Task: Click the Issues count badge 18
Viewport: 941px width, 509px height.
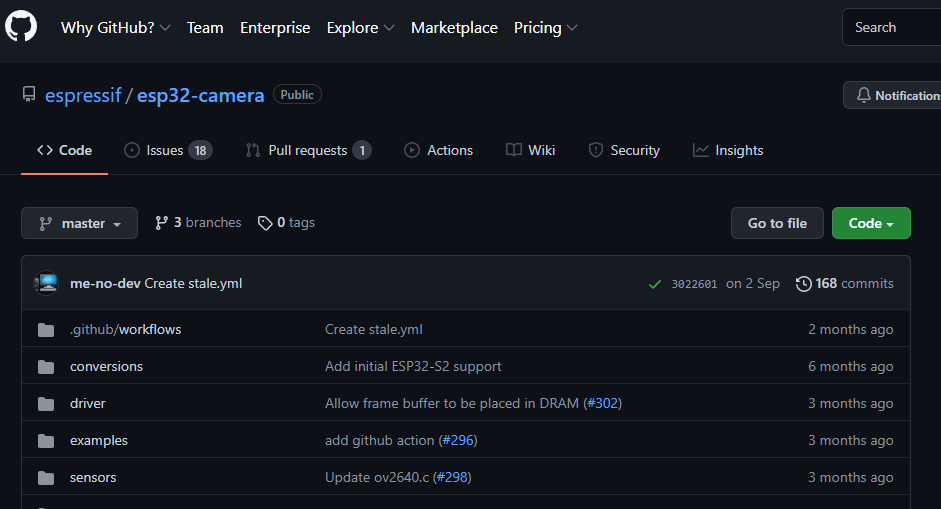Action: coord(200,151)
